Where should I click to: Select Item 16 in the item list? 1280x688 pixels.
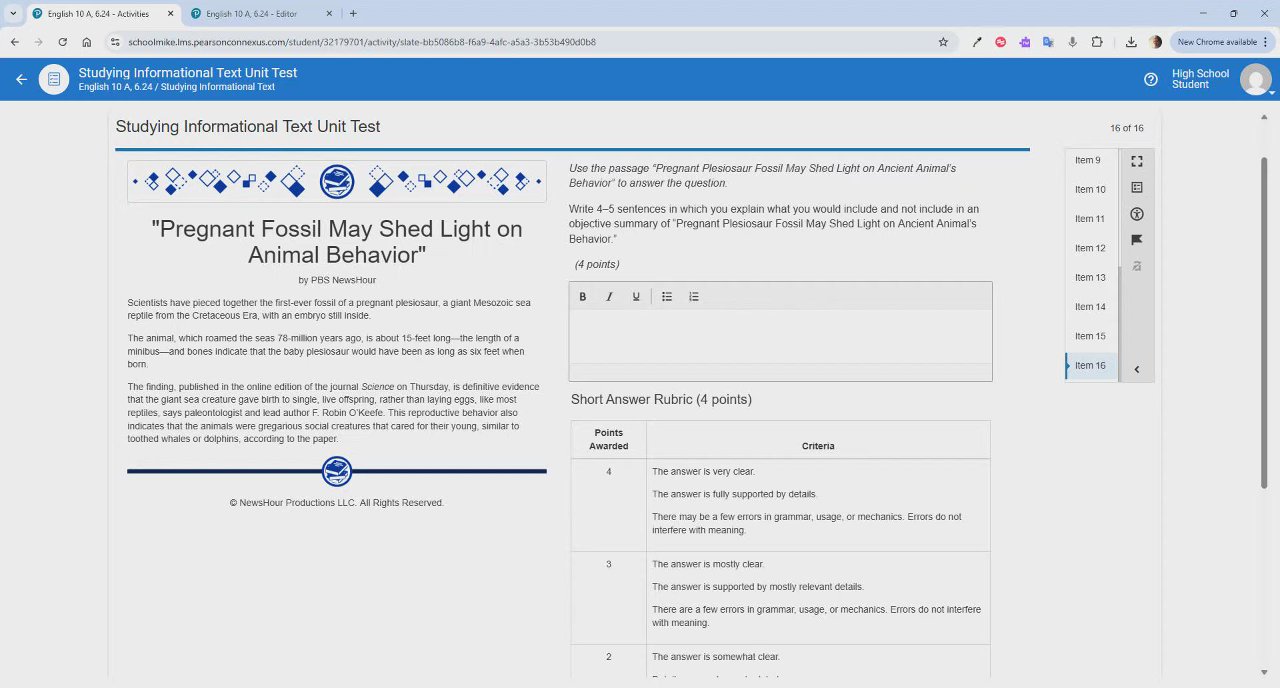1090,365
